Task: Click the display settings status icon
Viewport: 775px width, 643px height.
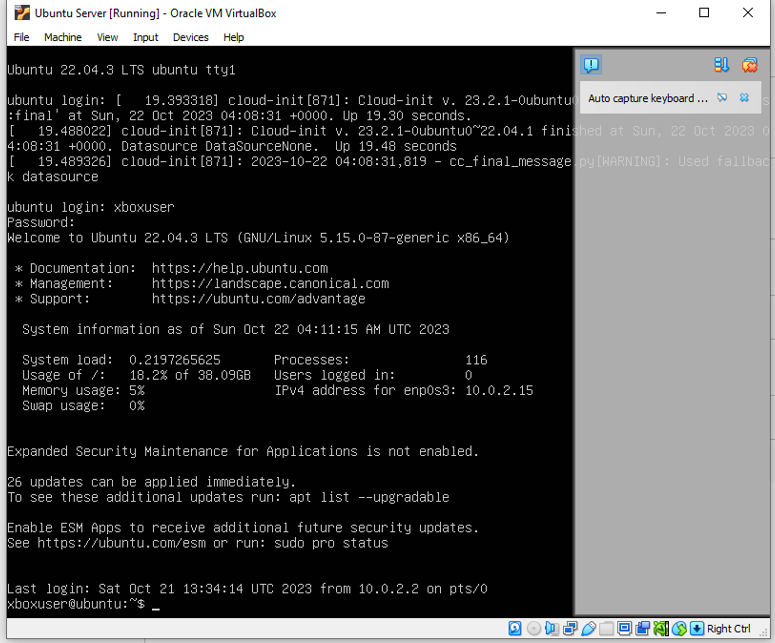Action: coord(624,629)
